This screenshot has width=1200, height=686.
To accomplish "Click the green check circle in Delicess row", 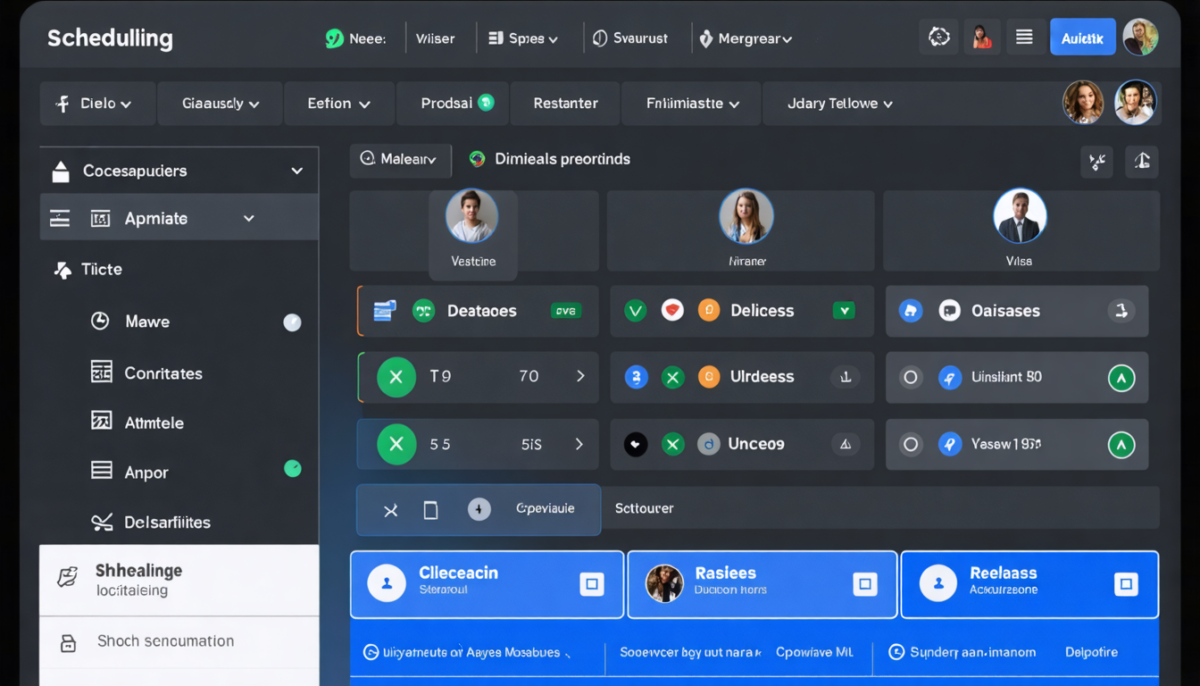I will point(635,311).
